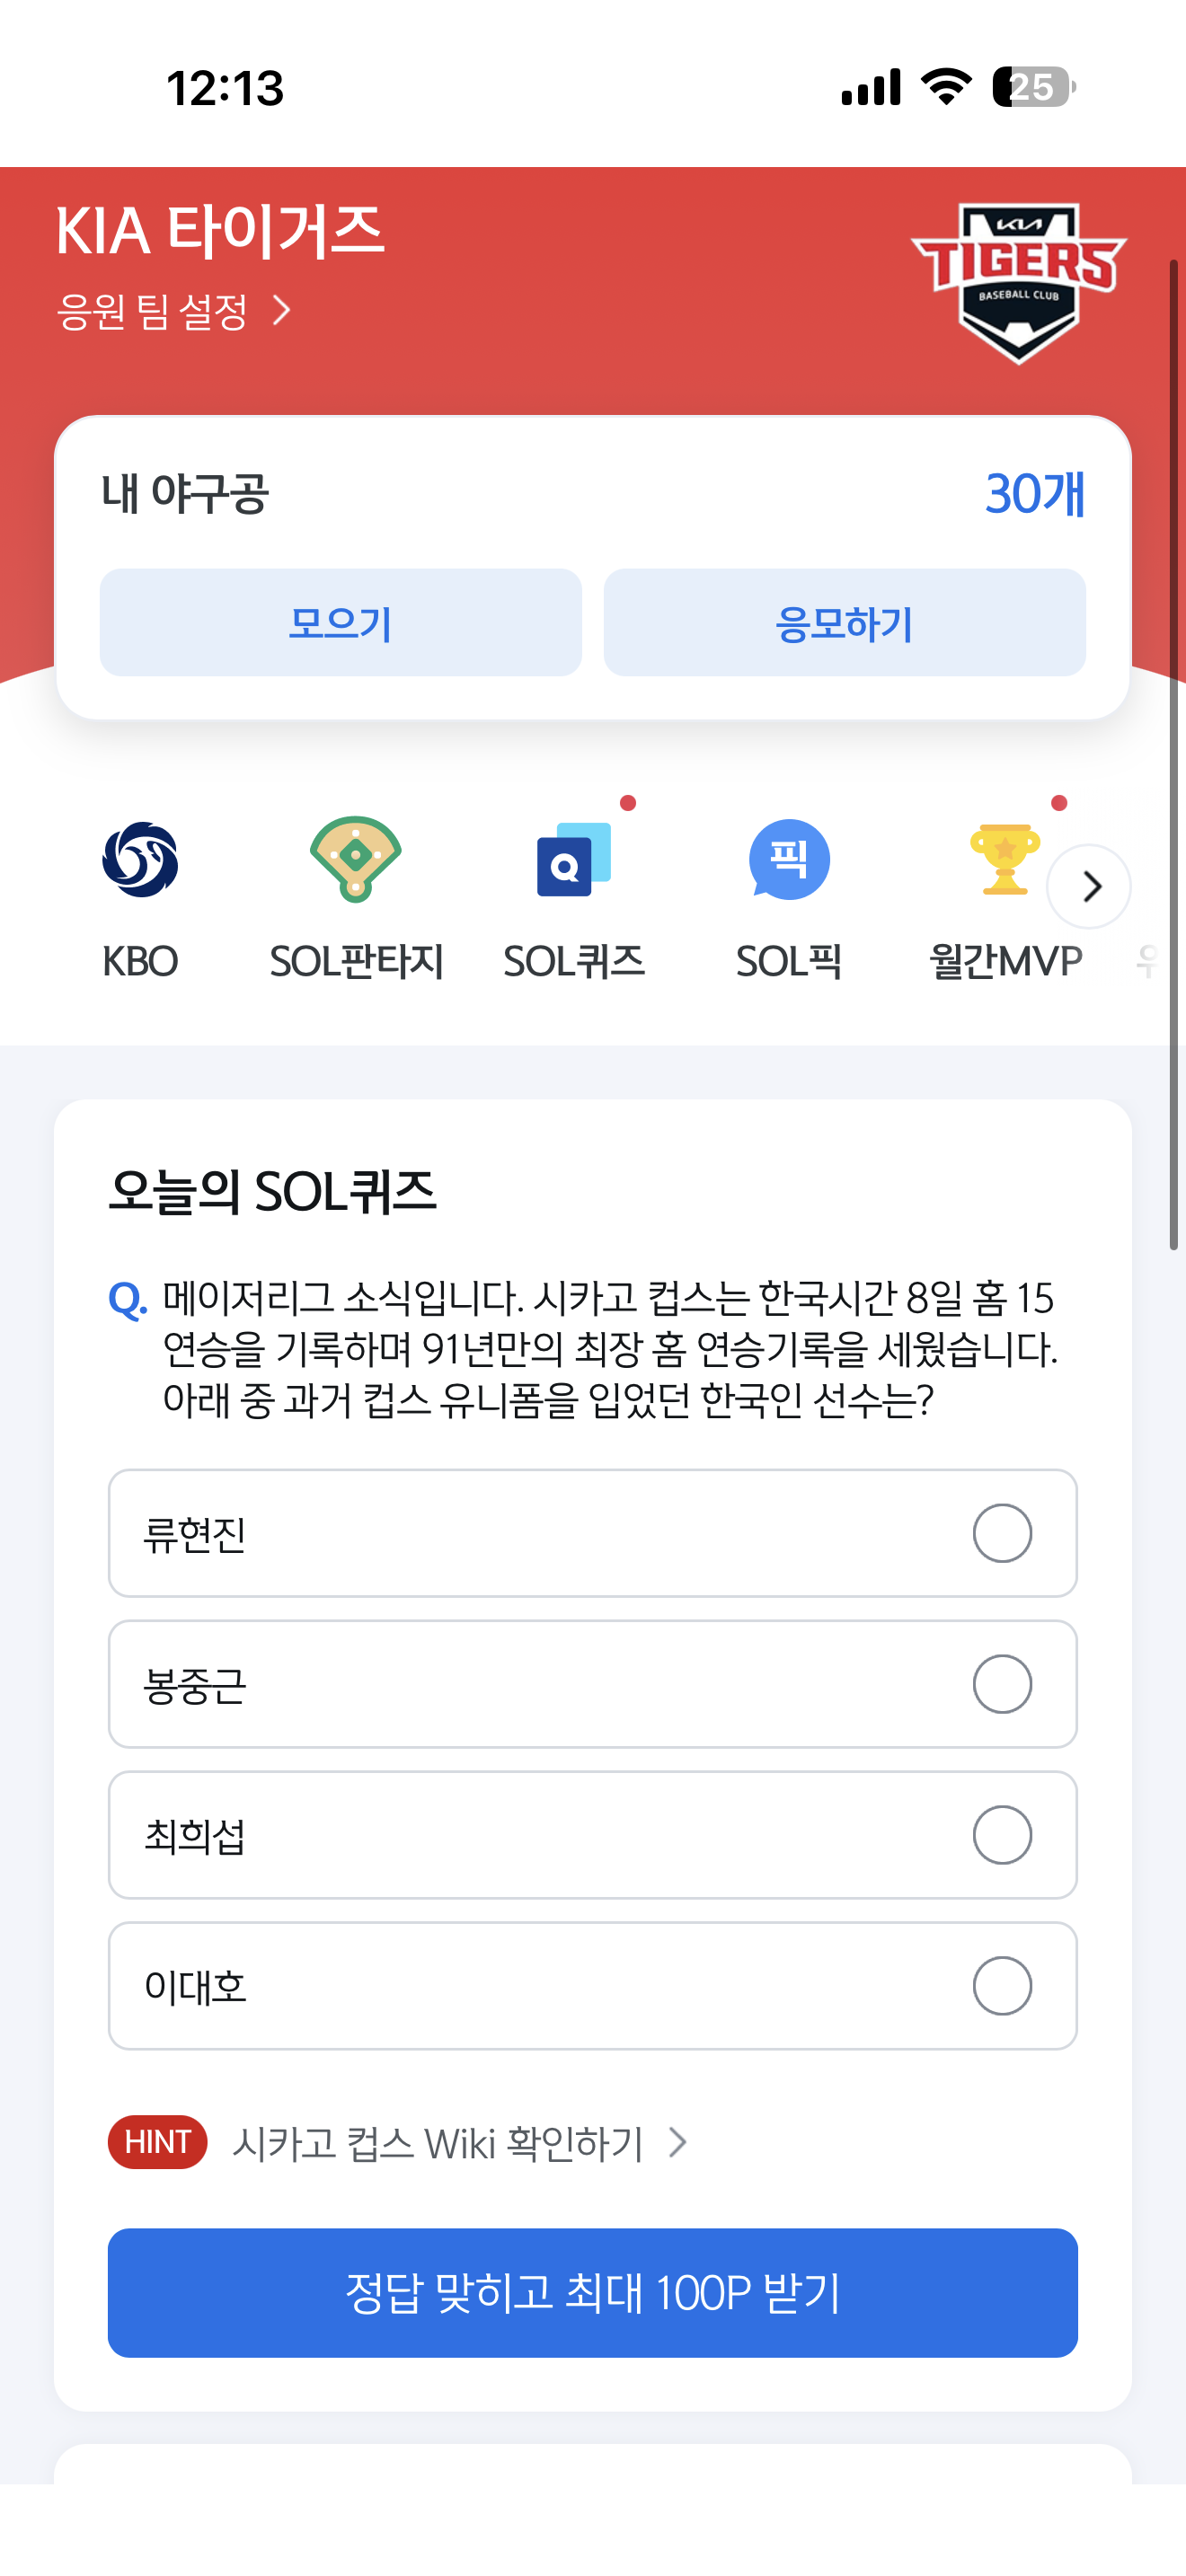Tap the 응모하기 button
This screenshot has width=1186, height=2576.
pyautogui.click(x=845, y=623)
